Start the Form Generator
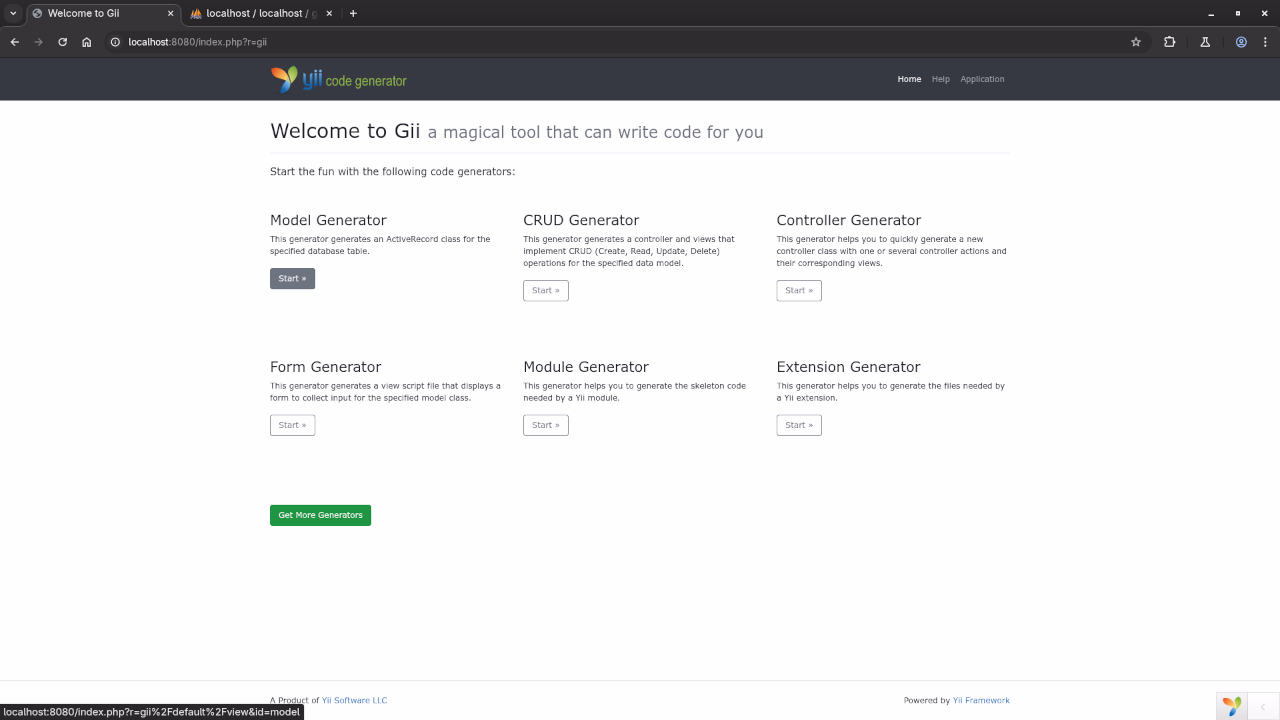The image size is (1280, 720). [x=292, y=425]
